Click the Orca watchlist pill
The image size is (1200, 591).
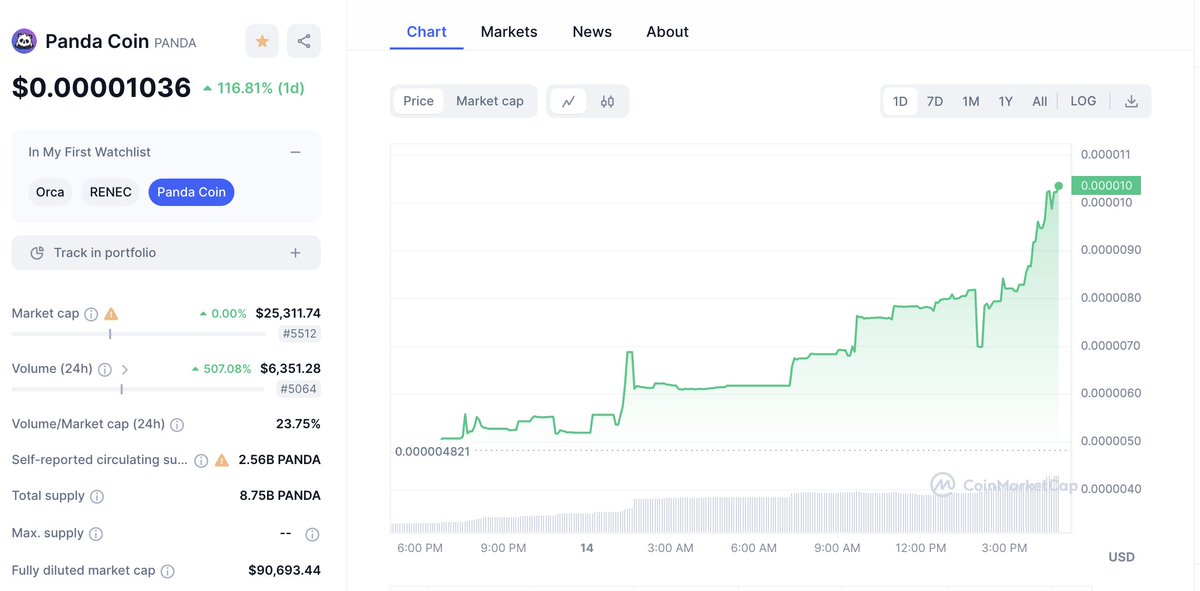tap(50, 191)
